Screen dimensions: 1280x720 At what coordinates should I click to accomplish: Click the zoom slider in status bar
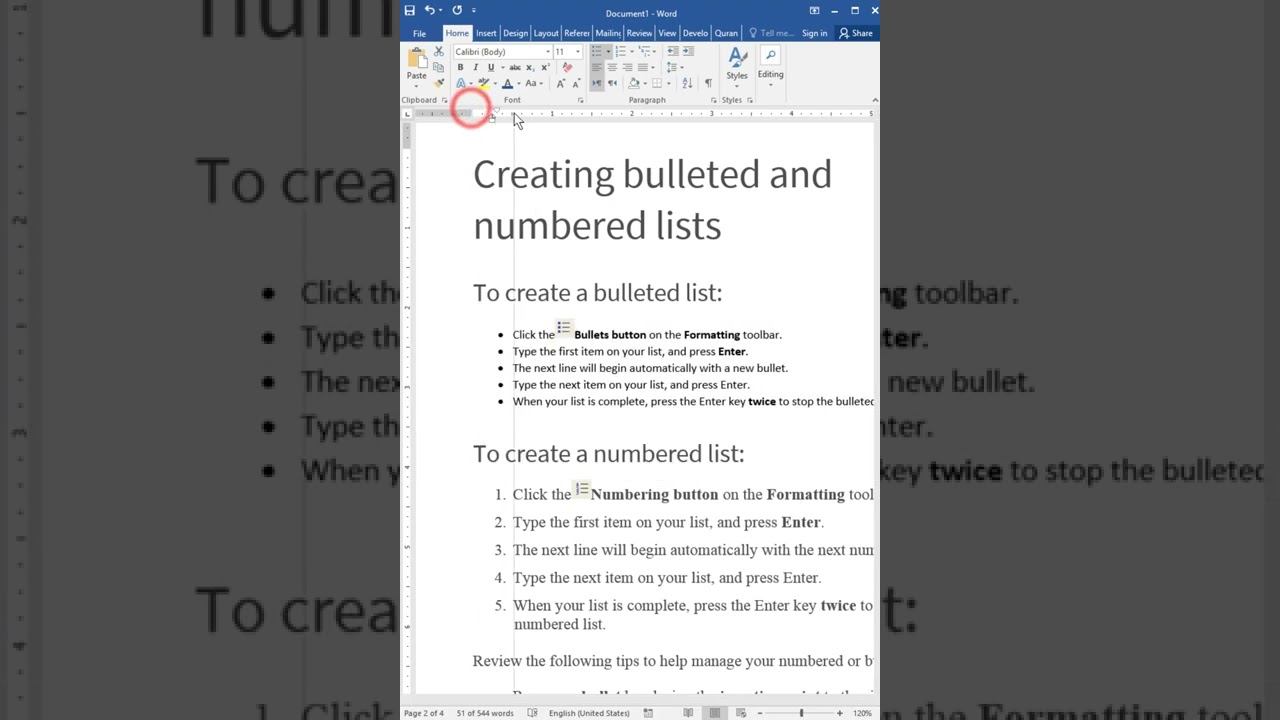click(x=801, y=713)
